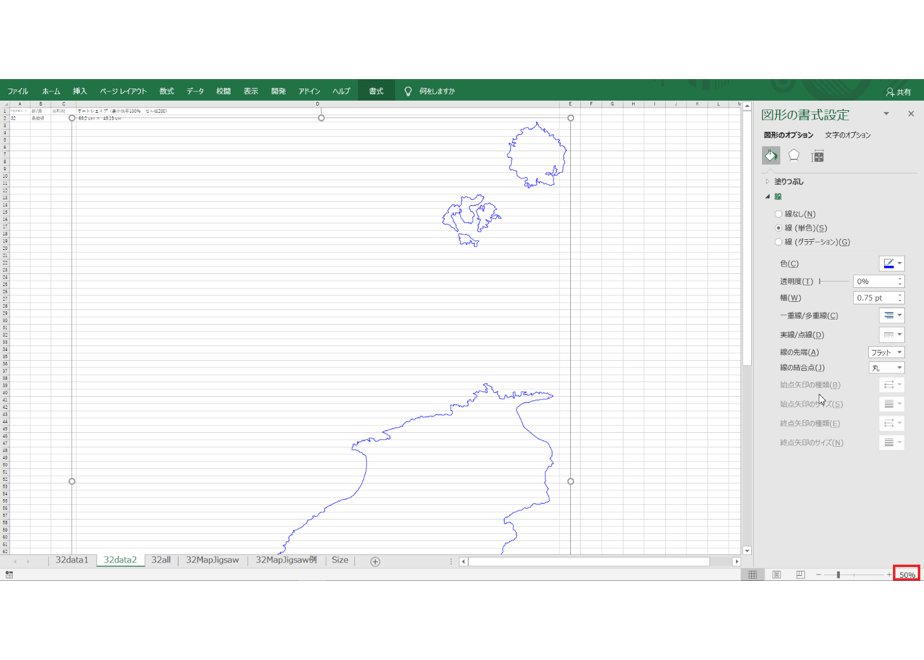Click sheet tab scroll right arrow

[28, 561]
